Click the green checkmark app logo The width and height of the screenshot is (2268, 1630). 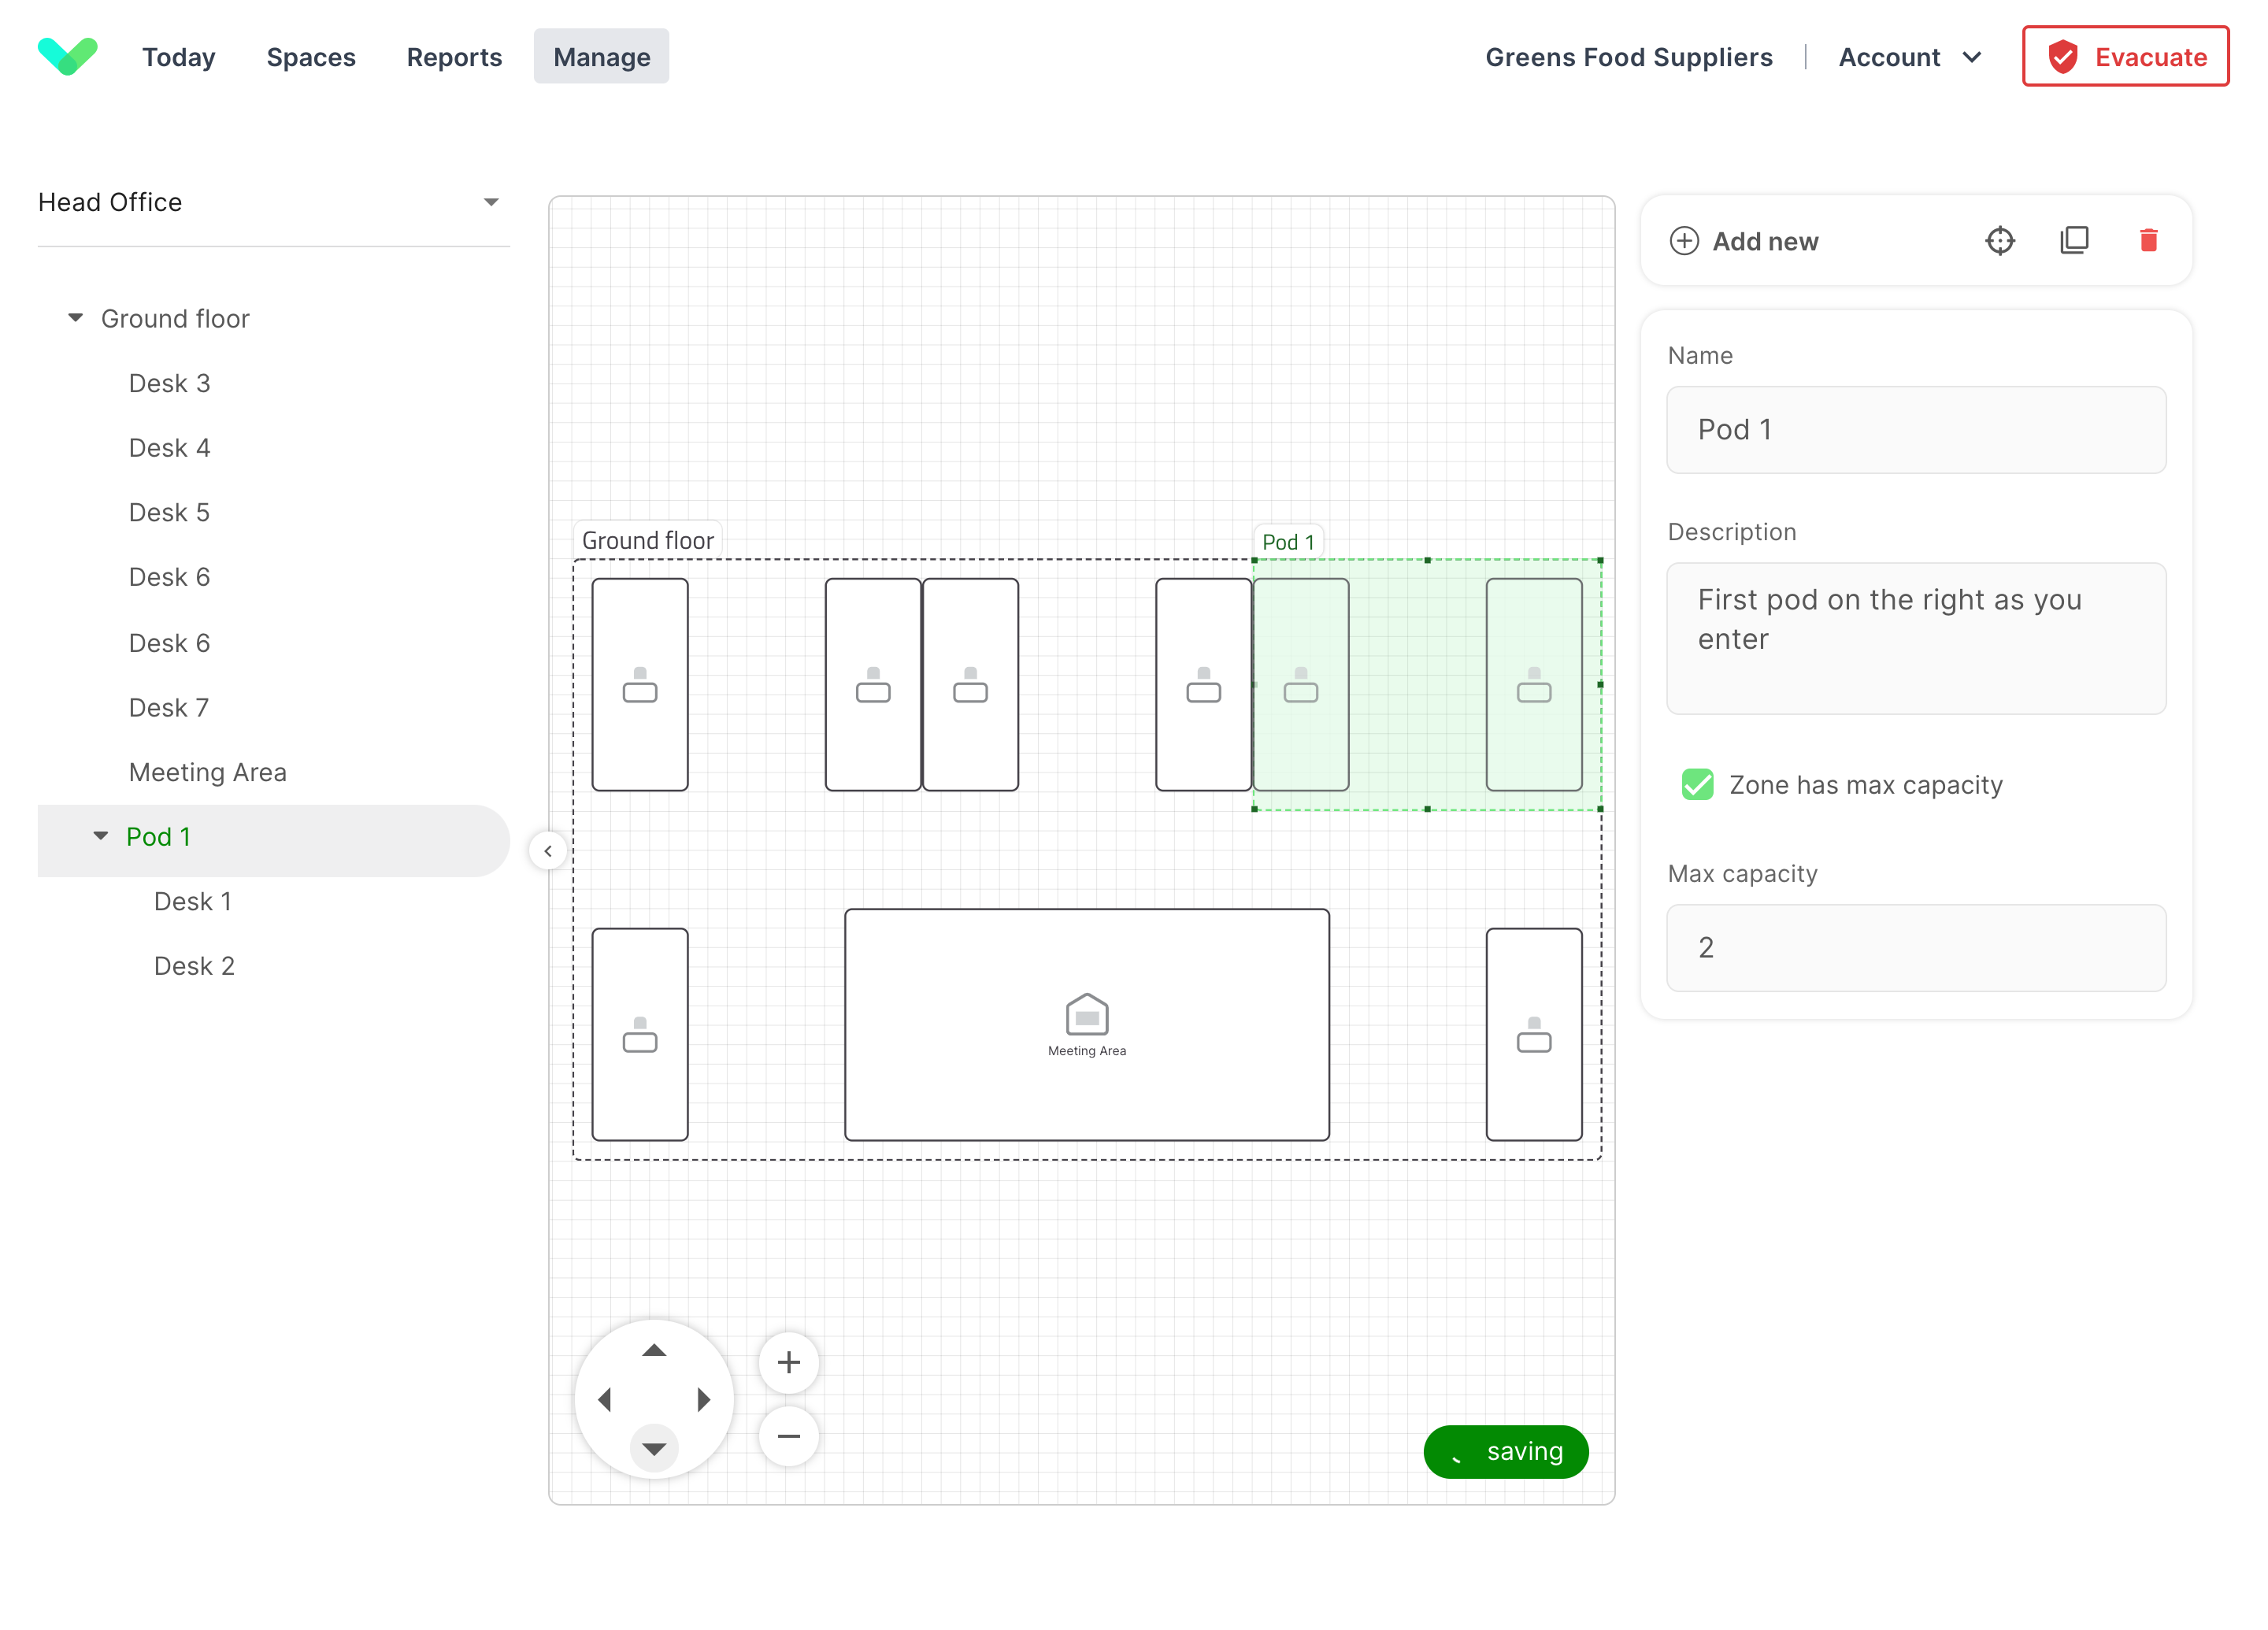tap(67, 56)
